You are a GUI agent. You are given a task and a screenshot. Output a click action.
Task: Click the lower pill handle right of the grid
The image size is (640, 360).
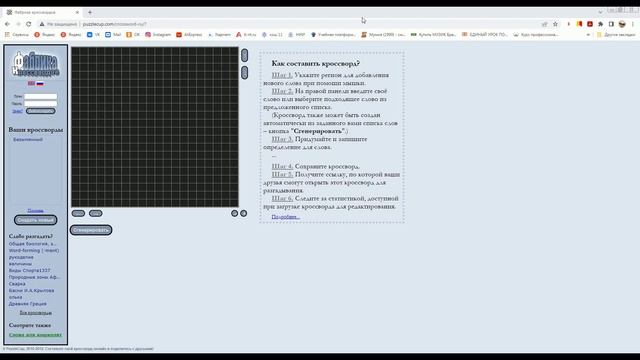(244, 73)
